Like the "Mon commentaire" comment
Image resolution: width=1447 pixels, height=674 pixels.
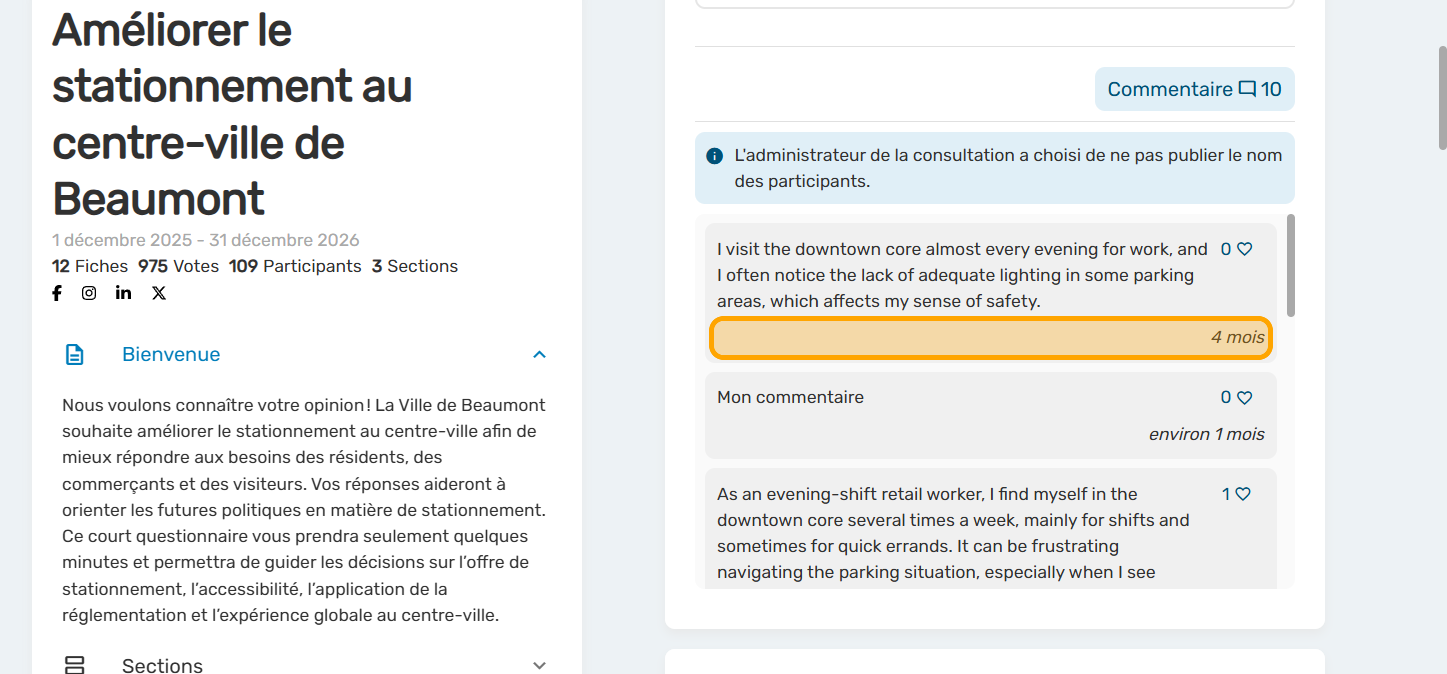tap(1245, 398)
